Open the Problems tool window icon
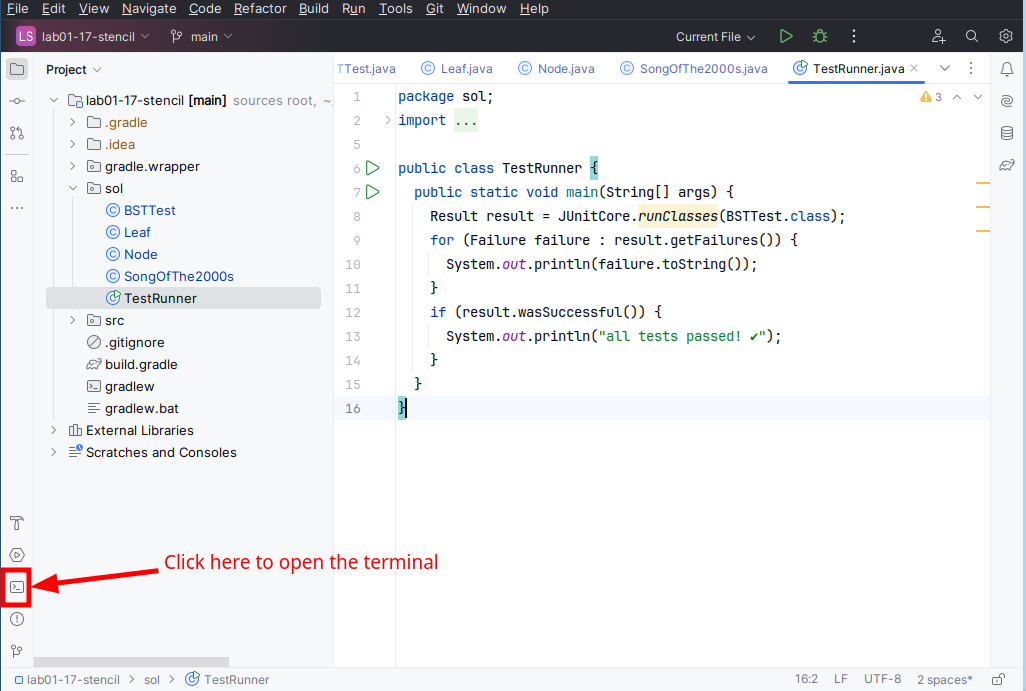Screen dimensions: 1026x691 [x=17, y=619]
